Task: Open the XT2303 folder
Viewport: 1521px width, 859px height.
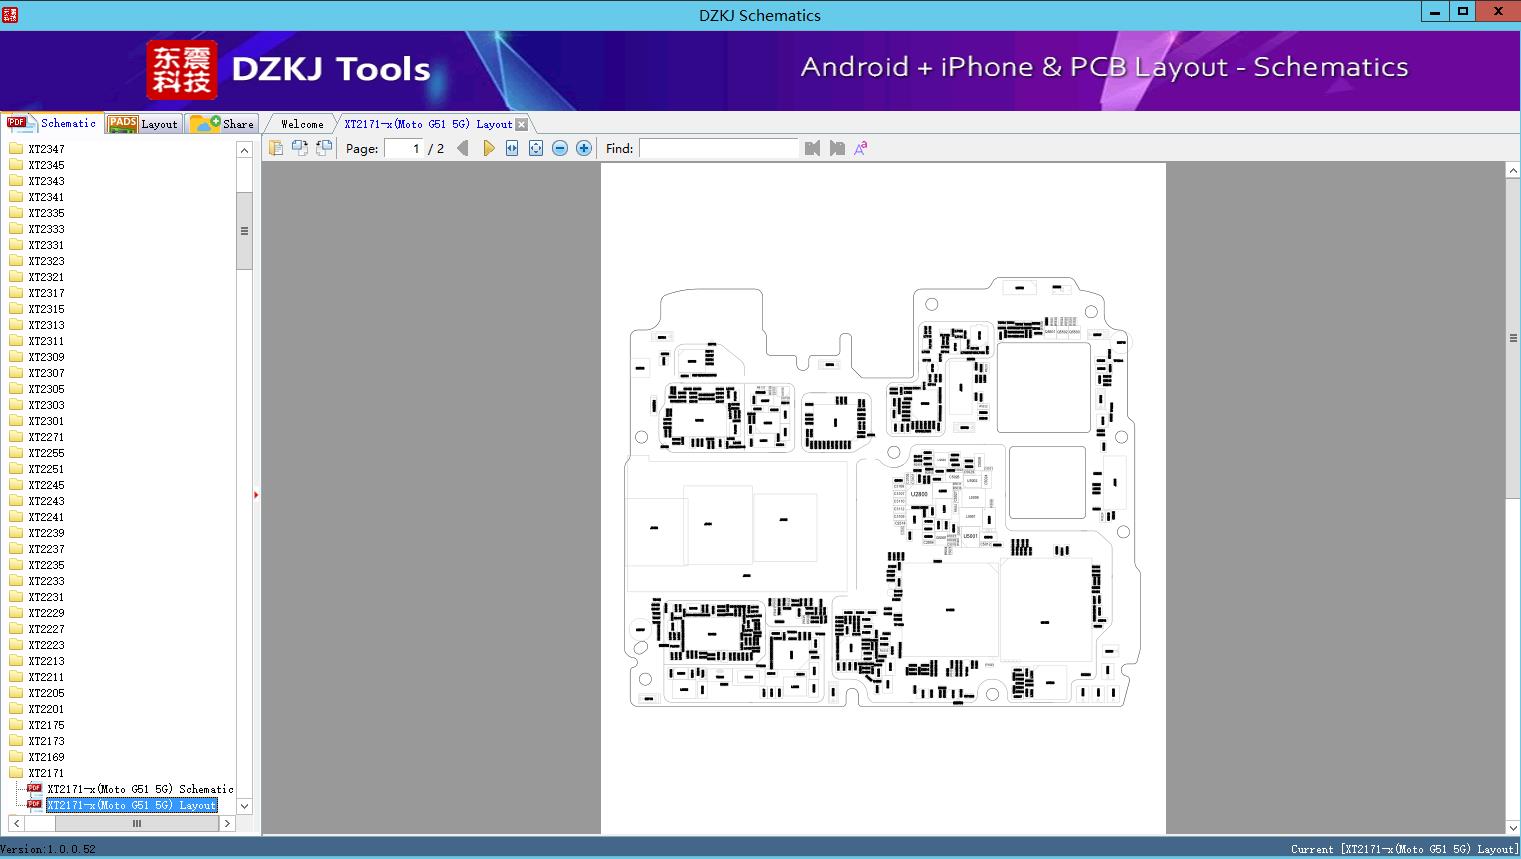Action: tap(37, 405)
